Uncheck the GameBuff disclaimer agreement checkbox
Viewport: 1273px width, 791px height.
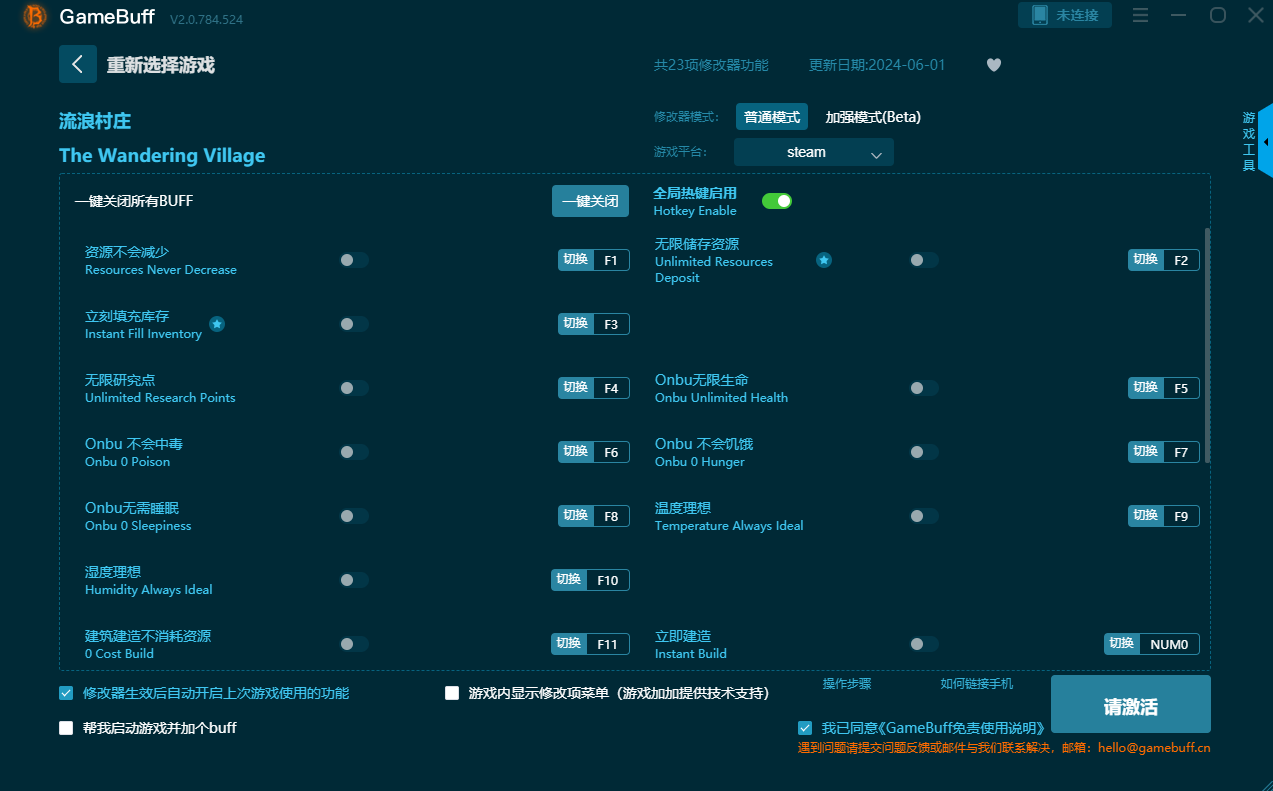click(805, 728)
